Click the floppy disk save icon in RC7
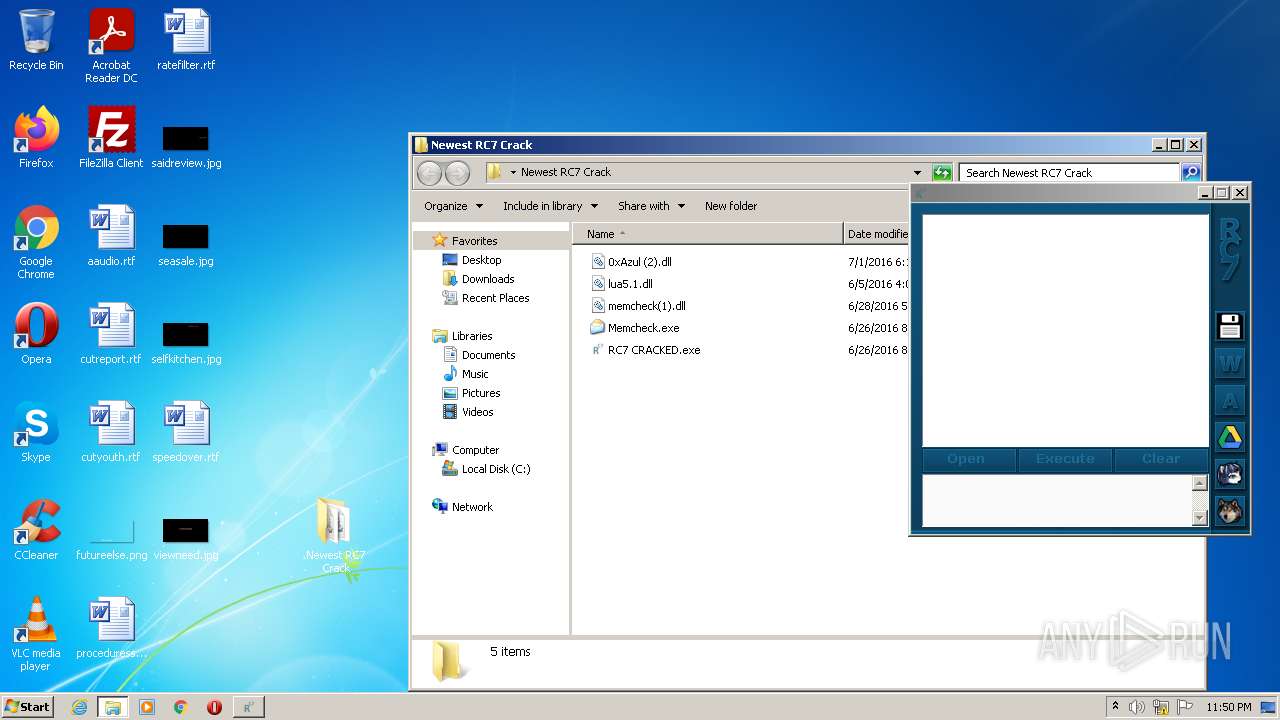This screenshot has height=720, width=1280. (1229, 326)
